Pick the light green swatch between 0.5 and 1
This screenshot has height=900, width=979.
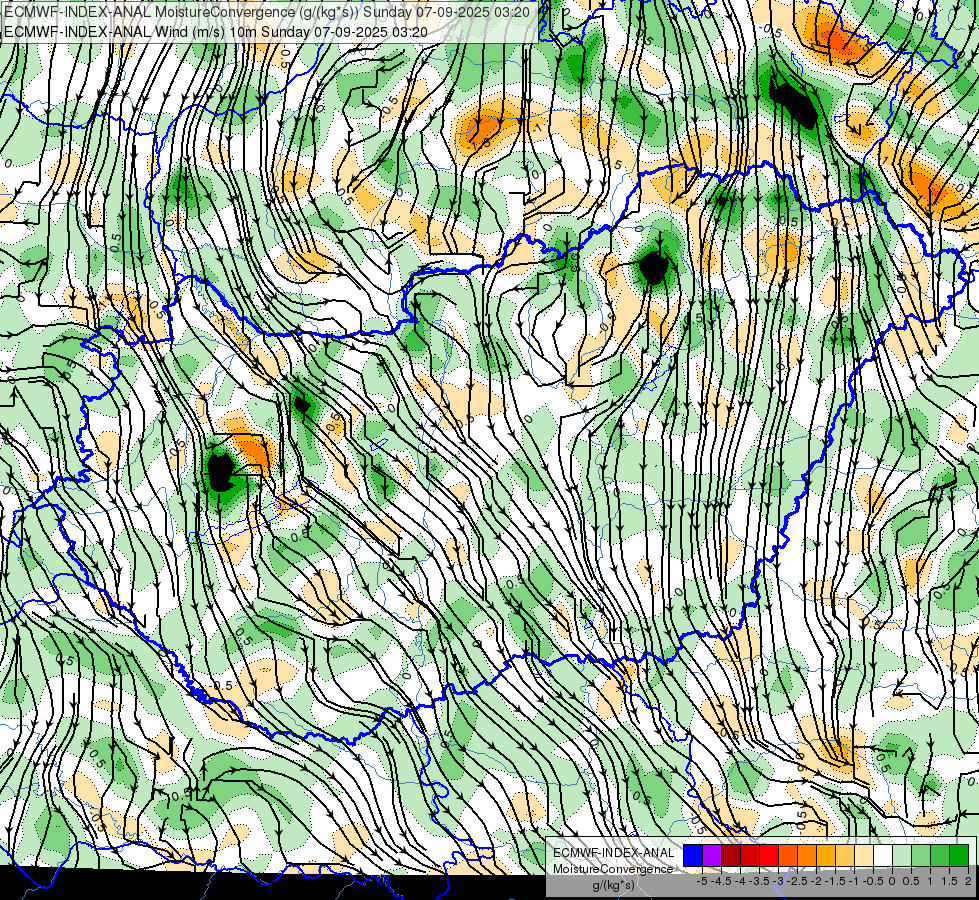[921, 856]
